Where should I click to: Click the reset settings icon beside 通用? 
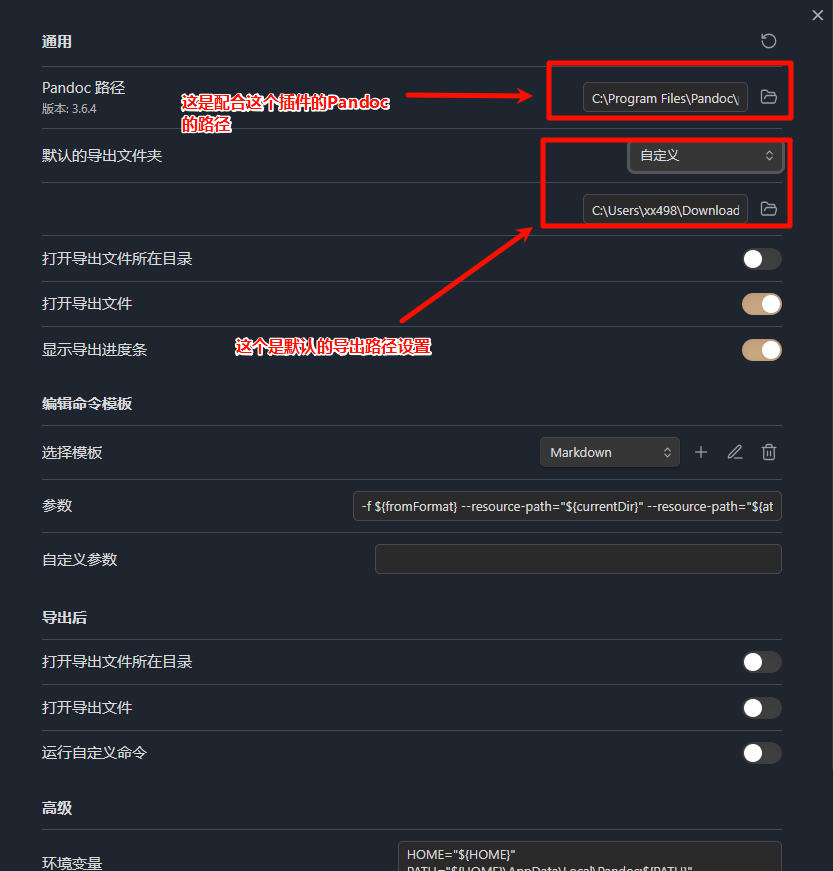point(769,41)
